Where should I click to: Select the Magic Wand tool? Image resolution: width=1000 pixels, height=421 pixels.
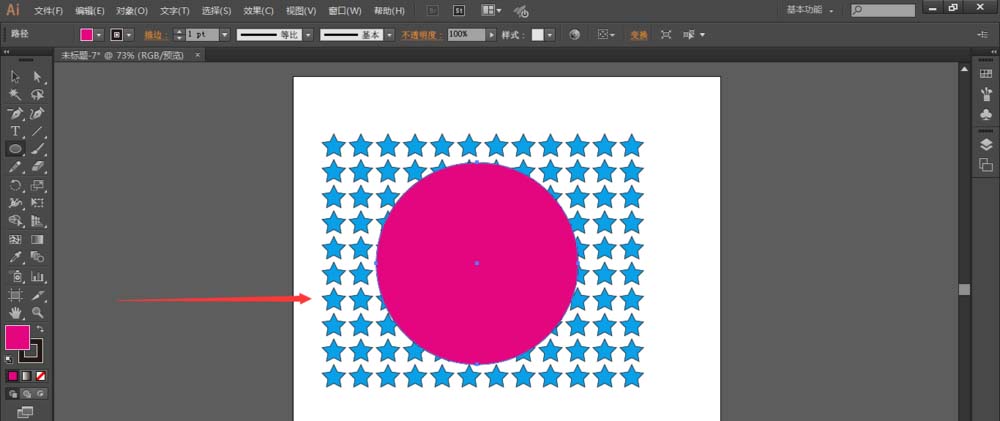pos(16,95)
